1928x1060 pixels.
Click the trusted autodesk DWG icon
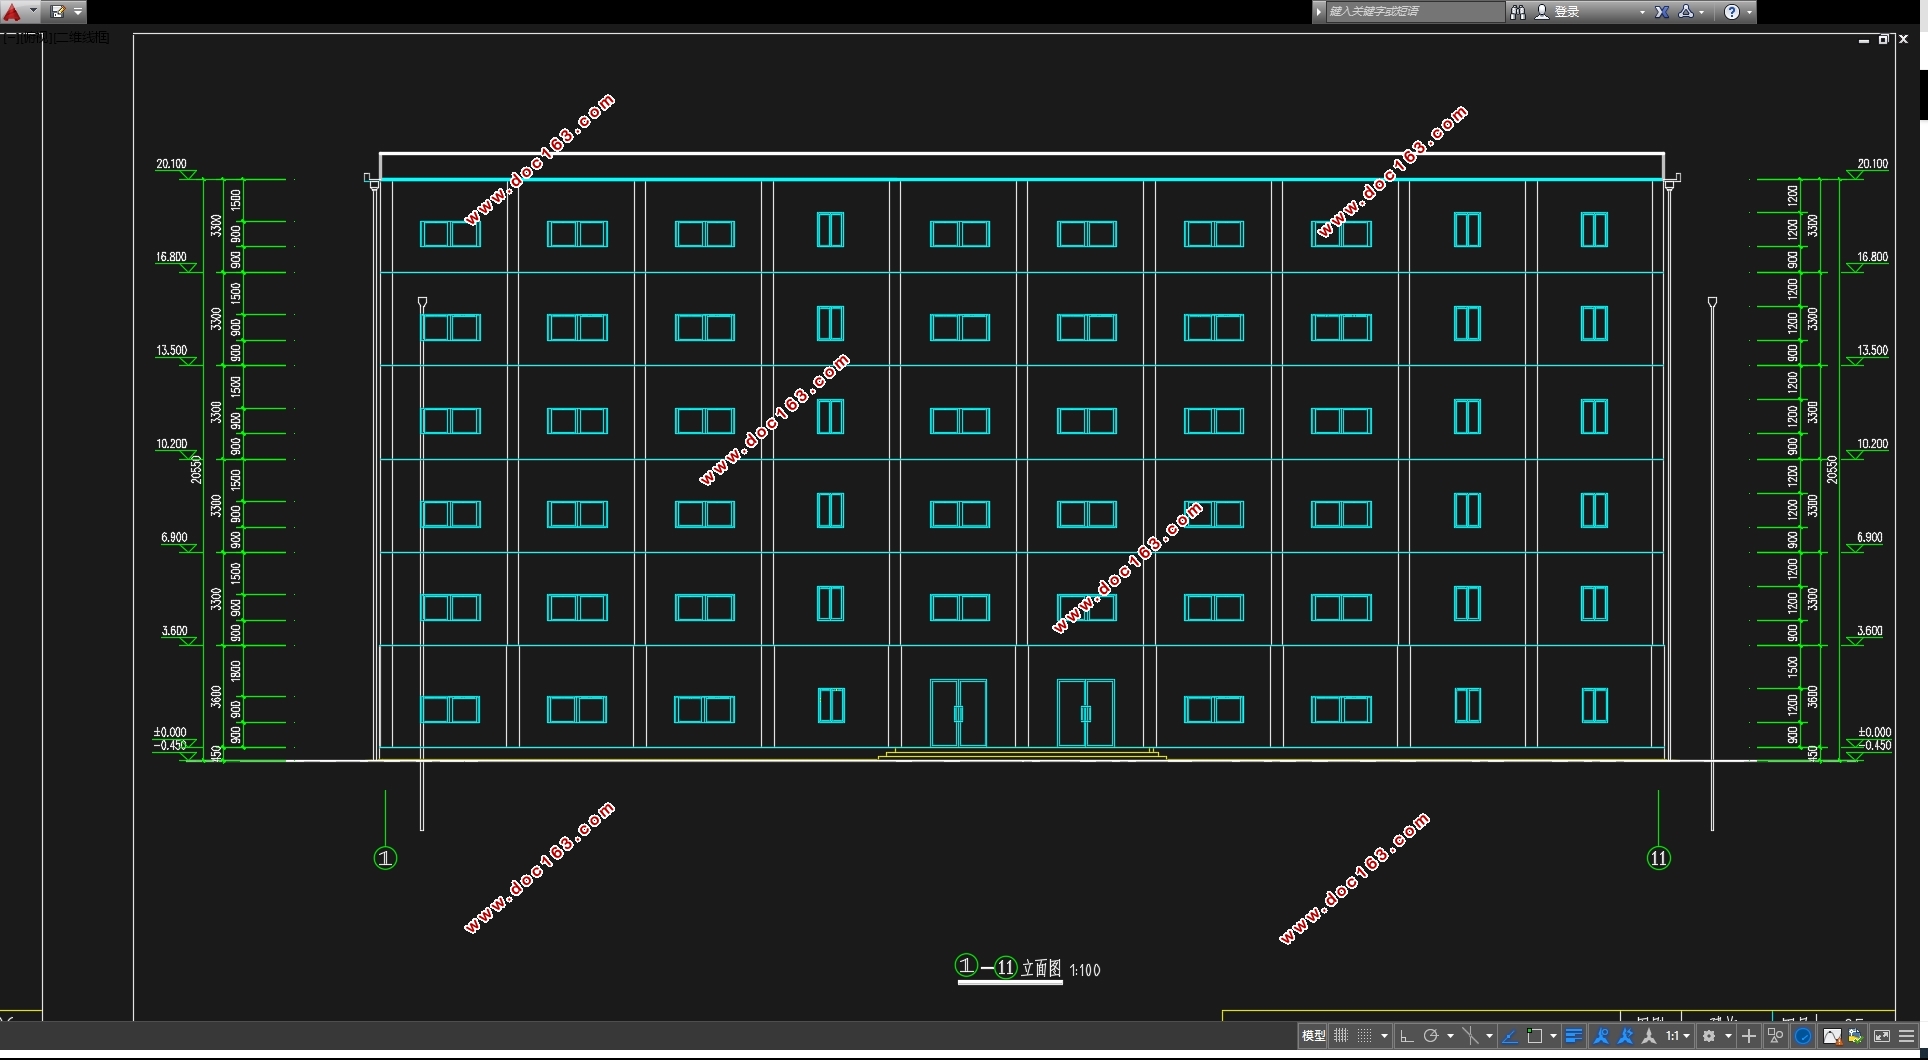[x=1855, y=1036]
